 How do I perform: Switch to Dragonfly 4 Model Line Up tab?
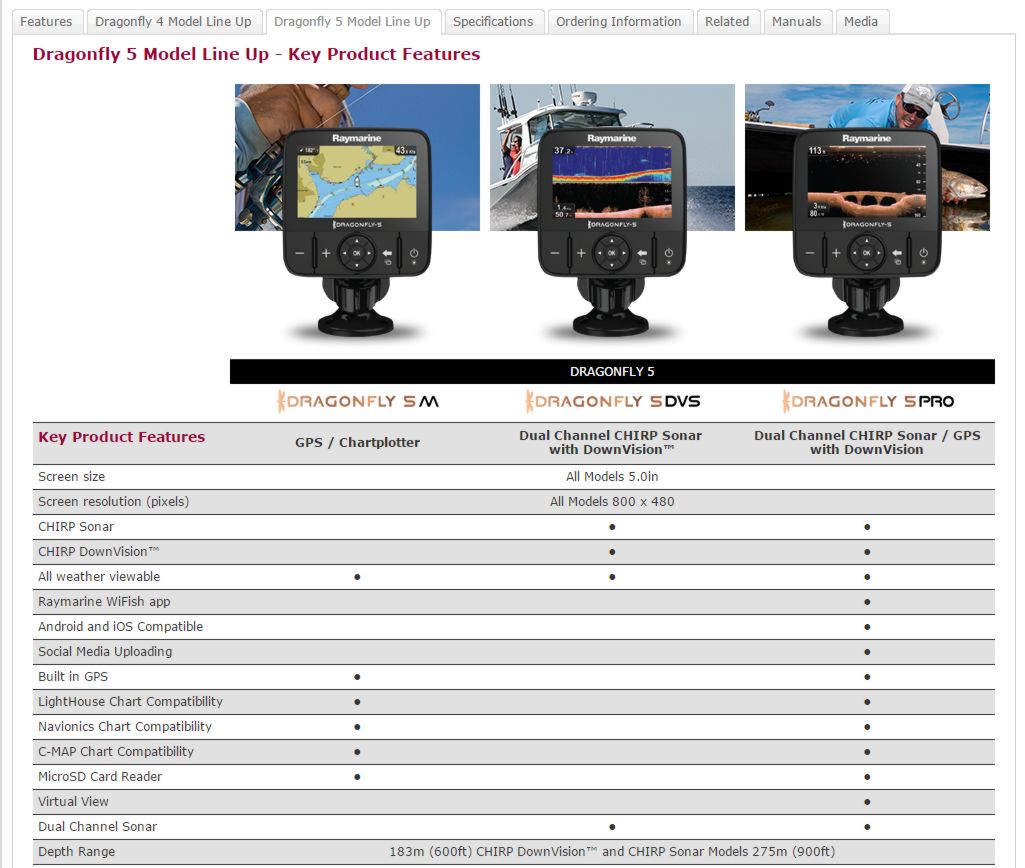pos(173,22)
